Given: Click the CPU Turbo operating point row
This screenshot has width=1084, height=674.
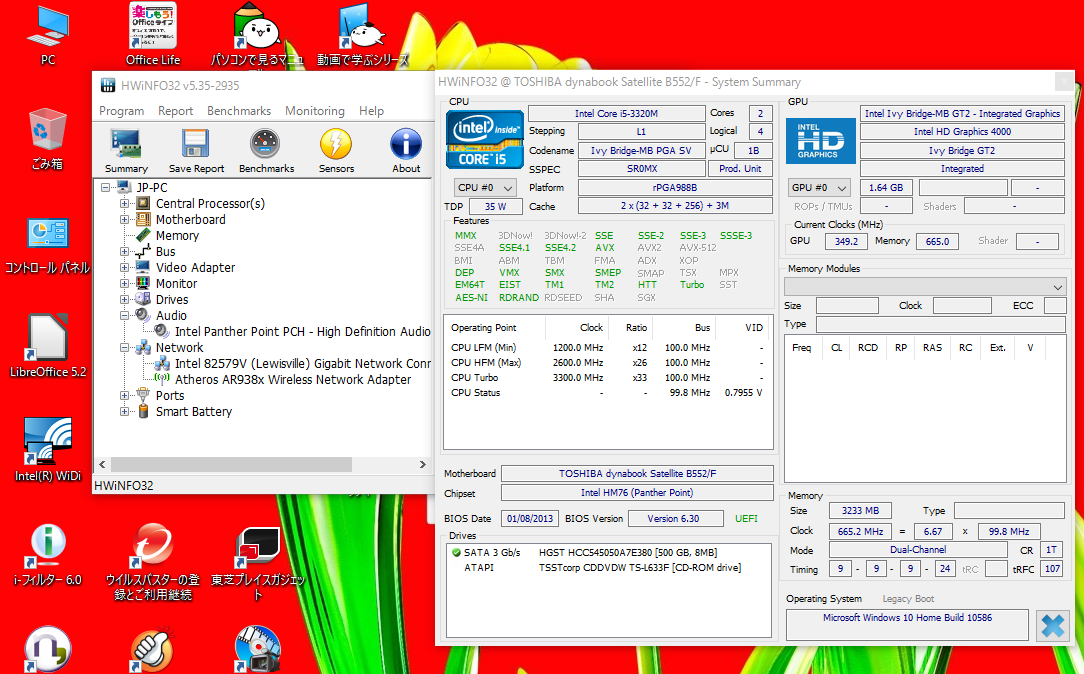Looking at the screenshot, I should 608,377.
